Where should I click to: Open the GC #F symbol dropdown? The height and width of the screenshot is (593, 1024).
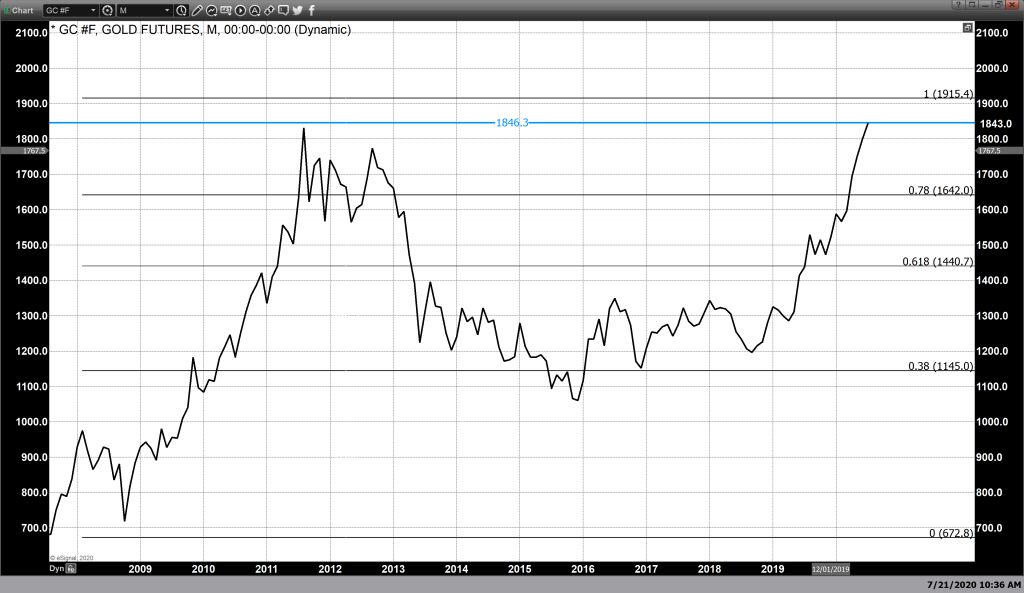92,10
